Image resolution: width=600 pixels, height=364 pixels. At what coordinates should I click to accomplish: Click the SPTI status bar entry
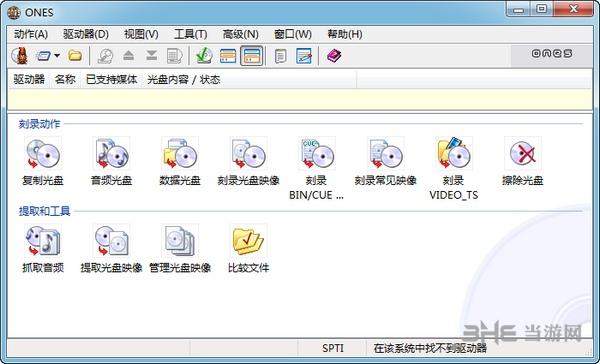[x=333, y=348]
